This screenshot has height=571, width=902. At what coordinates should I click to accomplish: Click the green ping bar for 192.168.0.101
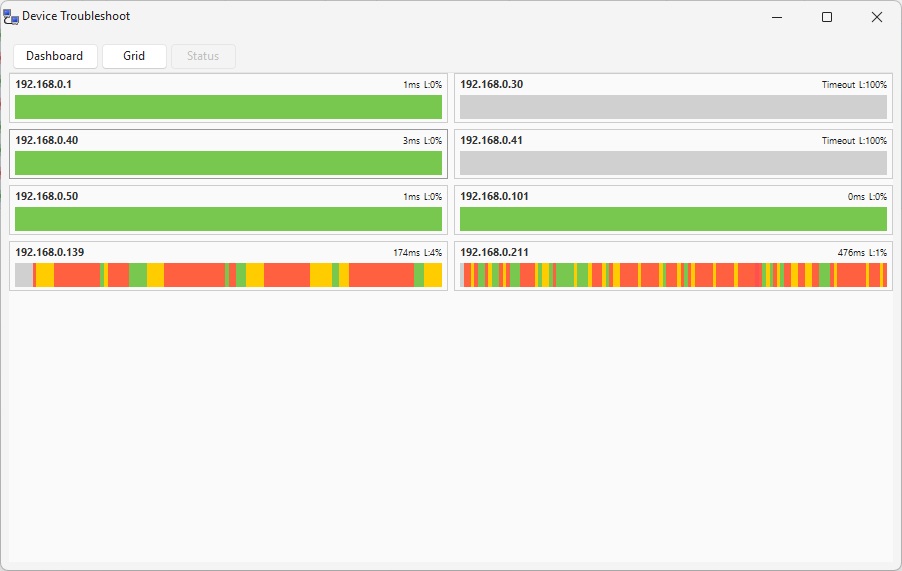click(x=673, y=219)
